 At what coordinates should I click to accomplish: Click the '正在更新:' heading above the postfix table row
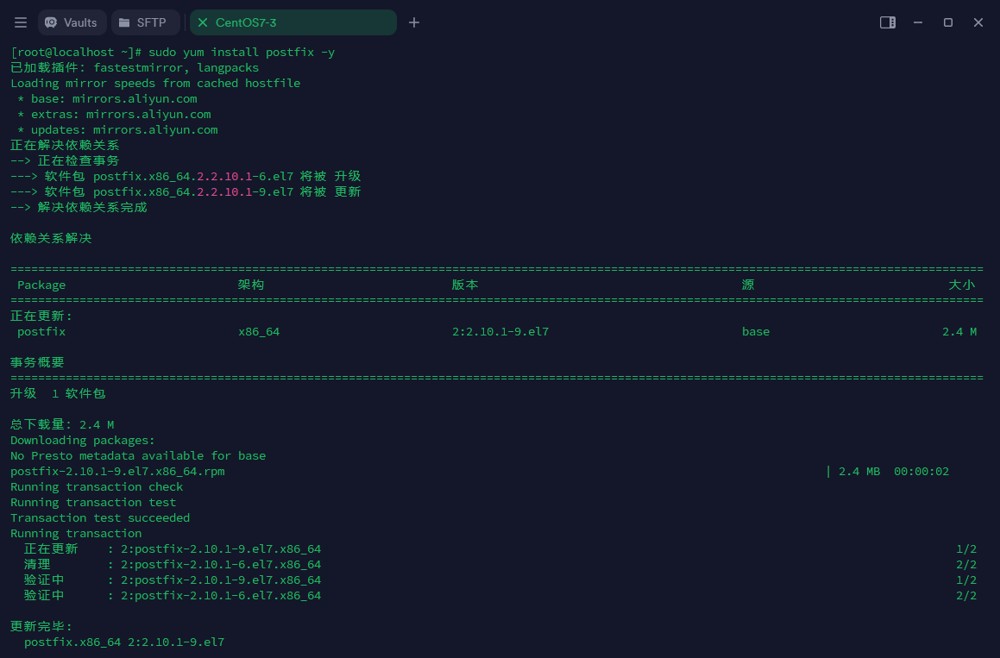[41, 316]
